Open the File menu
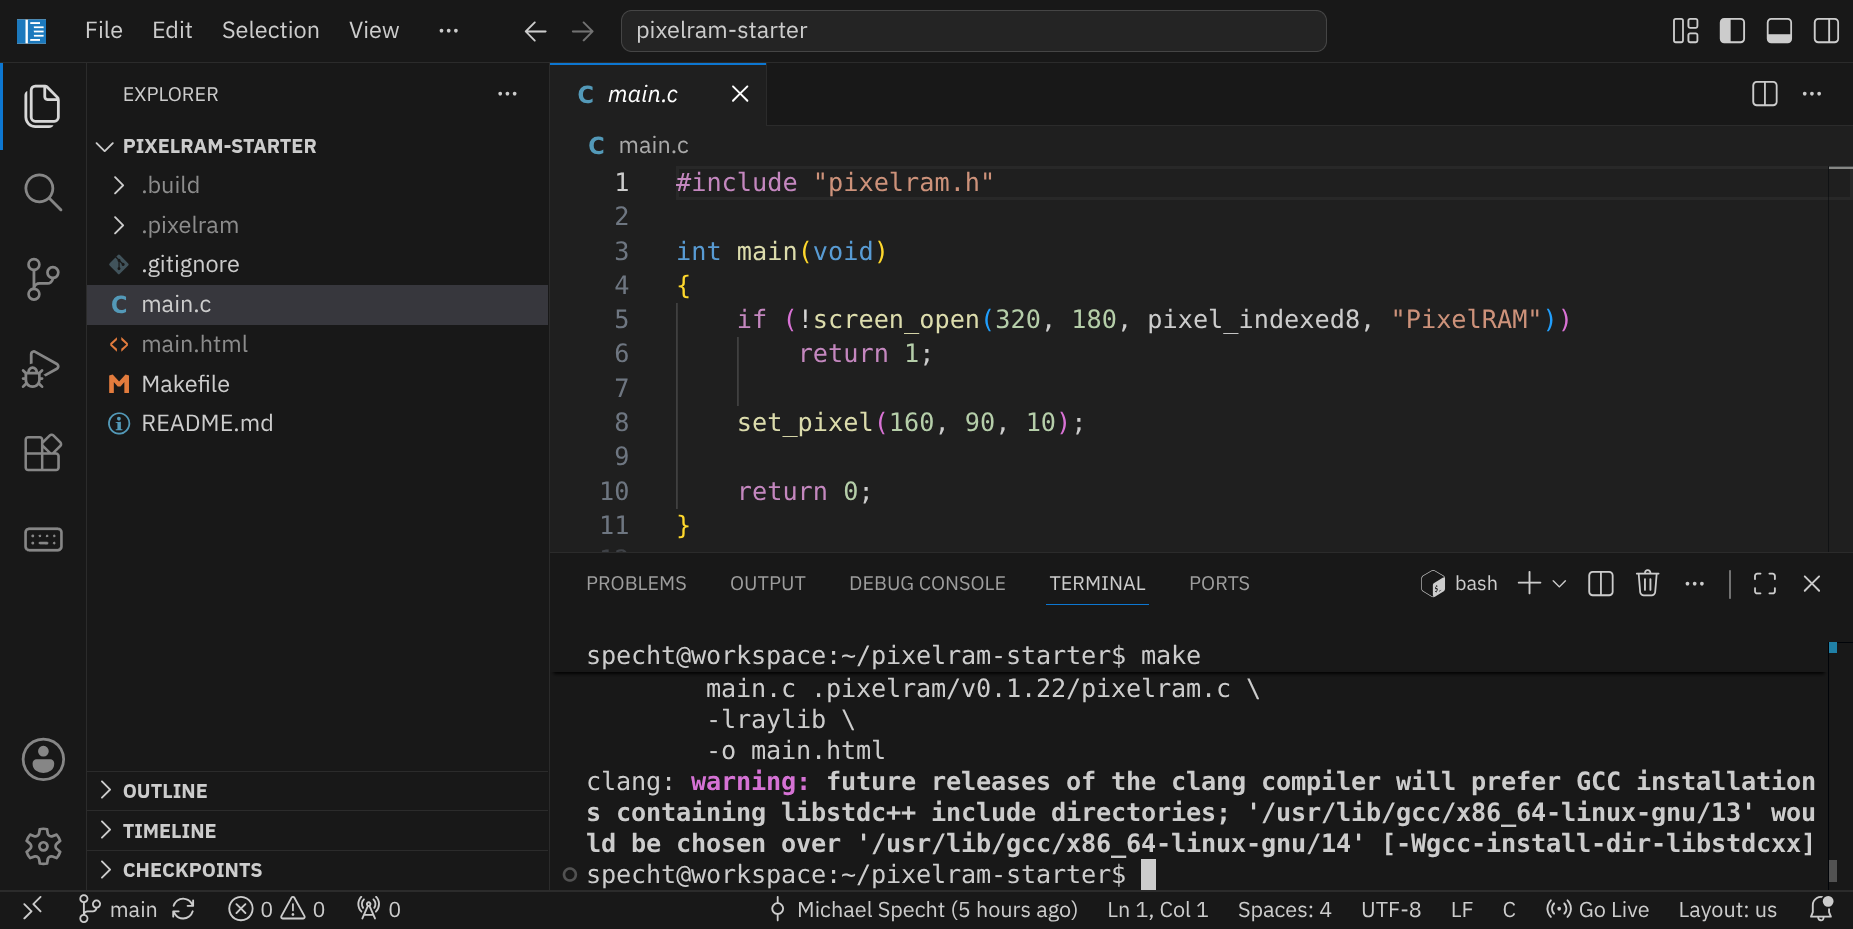Screen dimensions: 1853x929 pos(104,31)
